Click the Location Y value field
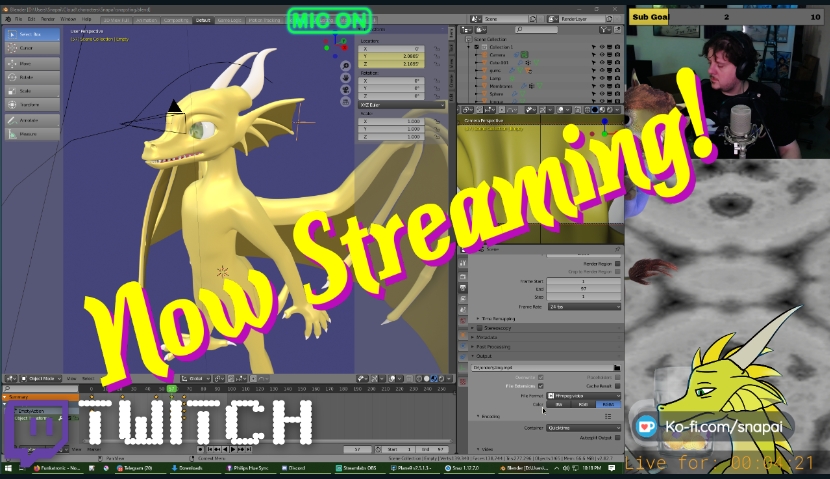The height and width of the screenshot is (479, 830). (x=391, y=56)
